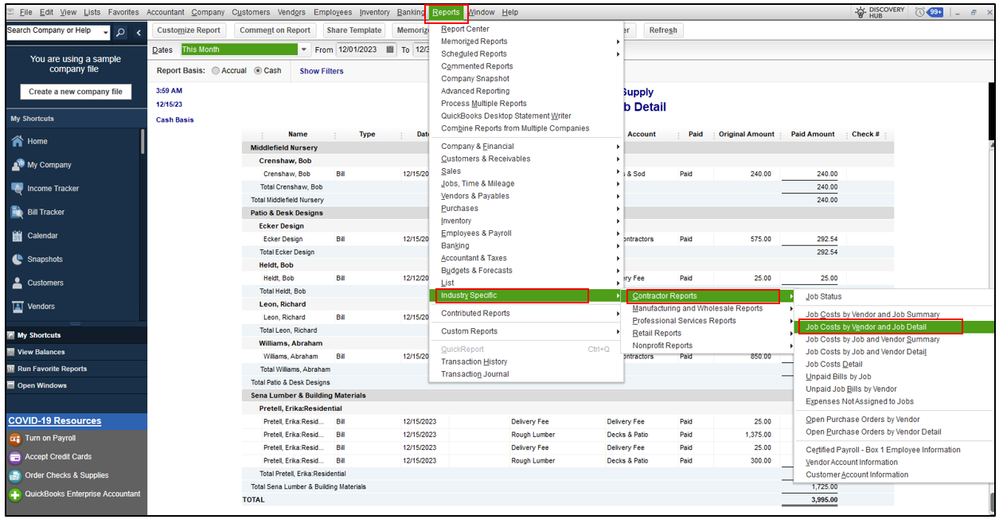Open Report Center menu entry
The height and width of the screenshot is (520, 999).
pyautogui.click(x=465, y=29)
